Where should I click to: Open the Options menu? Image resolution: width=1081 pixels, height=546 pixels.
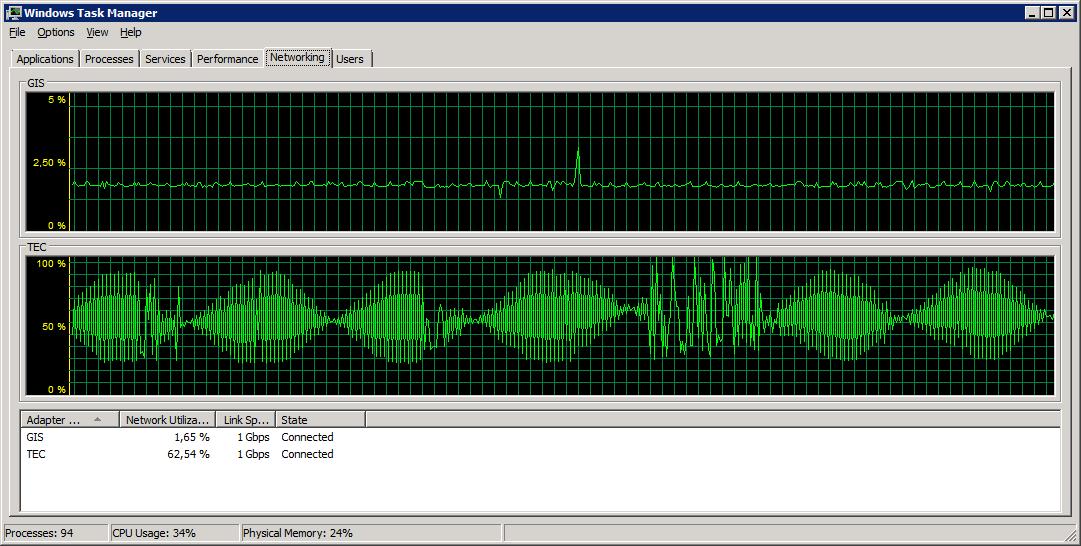click(x=56, y=32)
